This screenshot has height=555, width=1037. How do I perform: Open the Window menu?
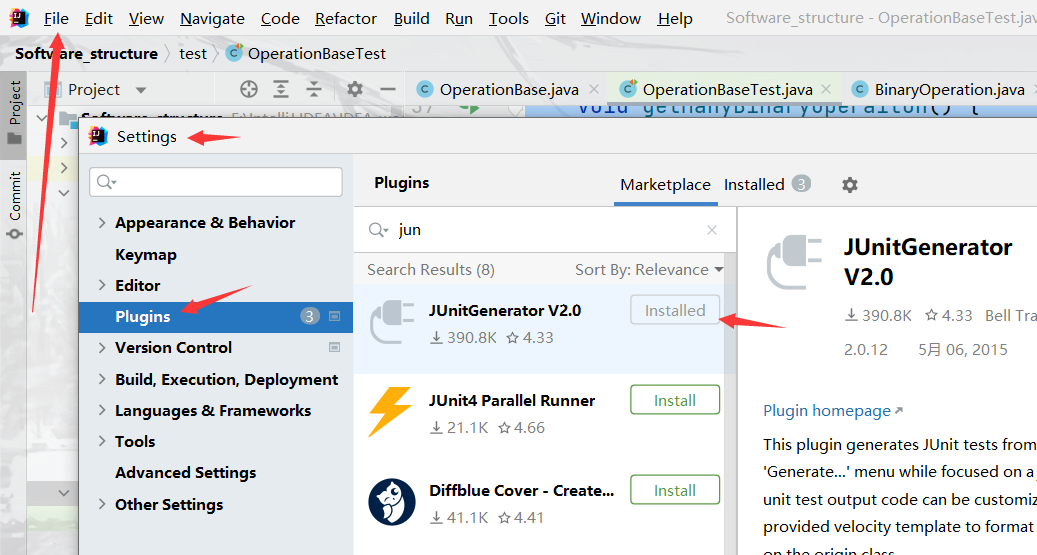pos(610,19)
